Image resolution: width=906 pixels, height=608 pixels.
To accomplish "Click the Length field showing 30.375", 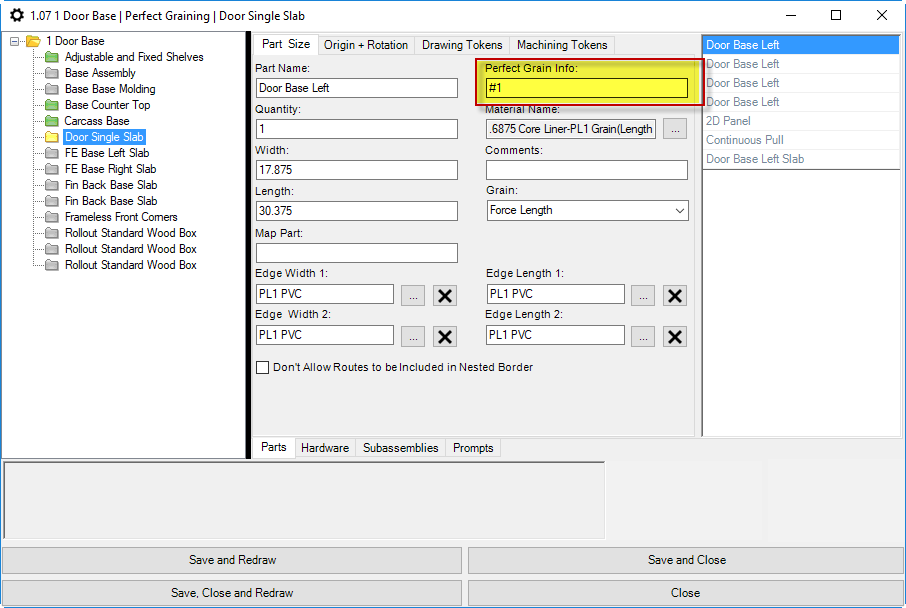I will pos(357,211).
